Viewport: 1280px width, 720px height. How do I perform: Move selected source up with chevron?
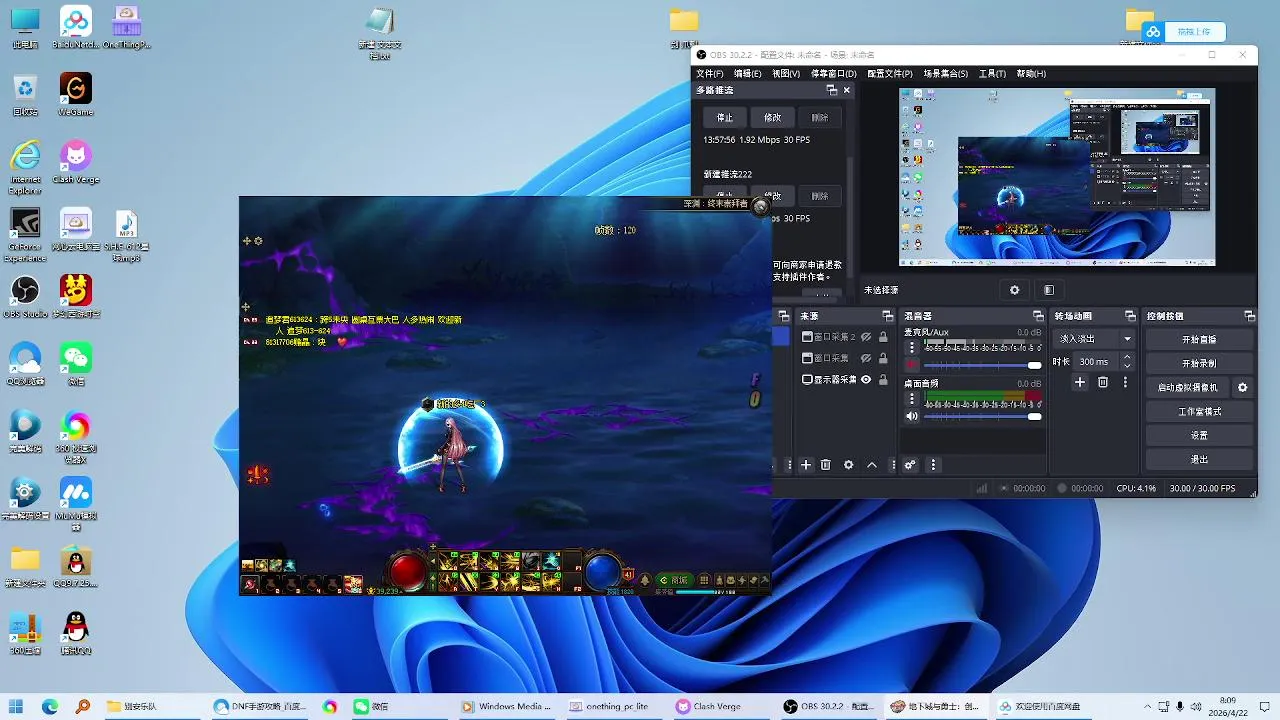click(872, 465)
